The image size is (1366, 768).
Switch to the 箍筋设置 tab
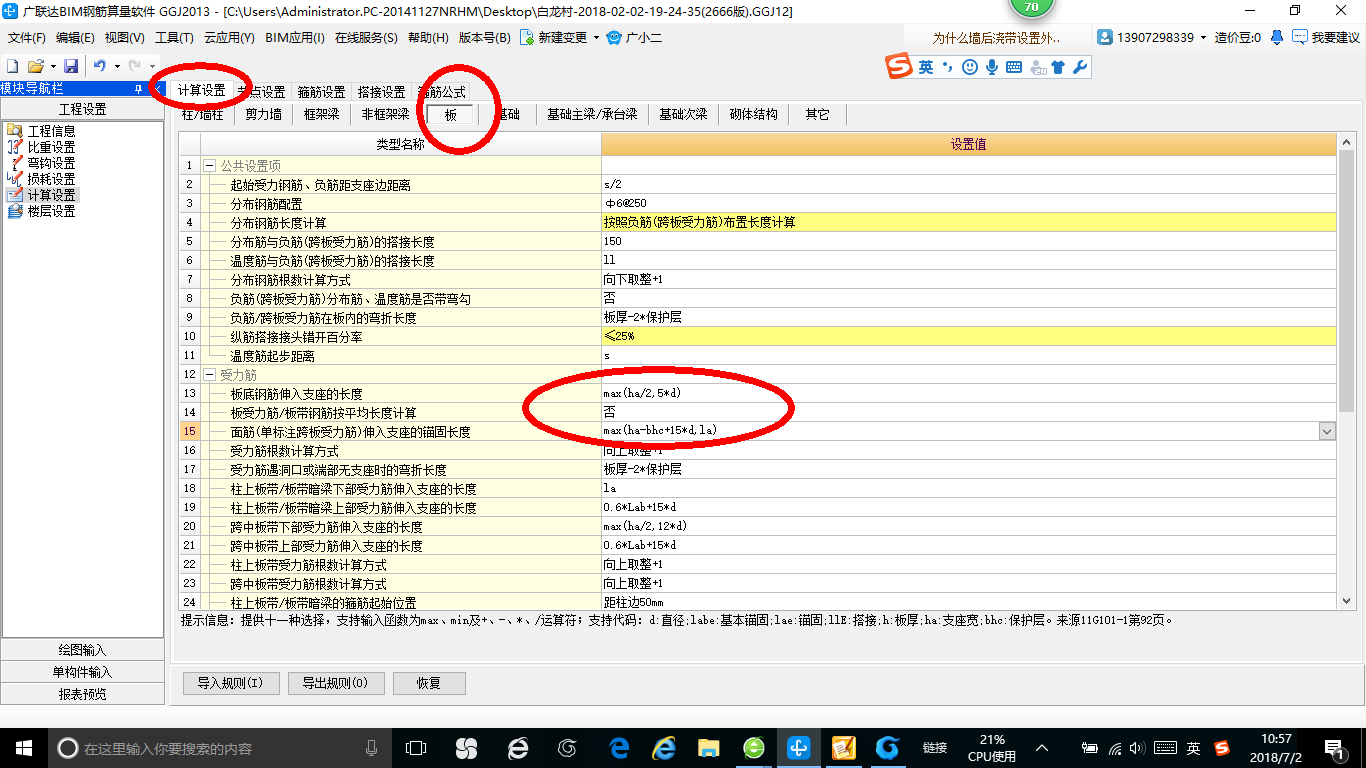[x=321, y=92]
